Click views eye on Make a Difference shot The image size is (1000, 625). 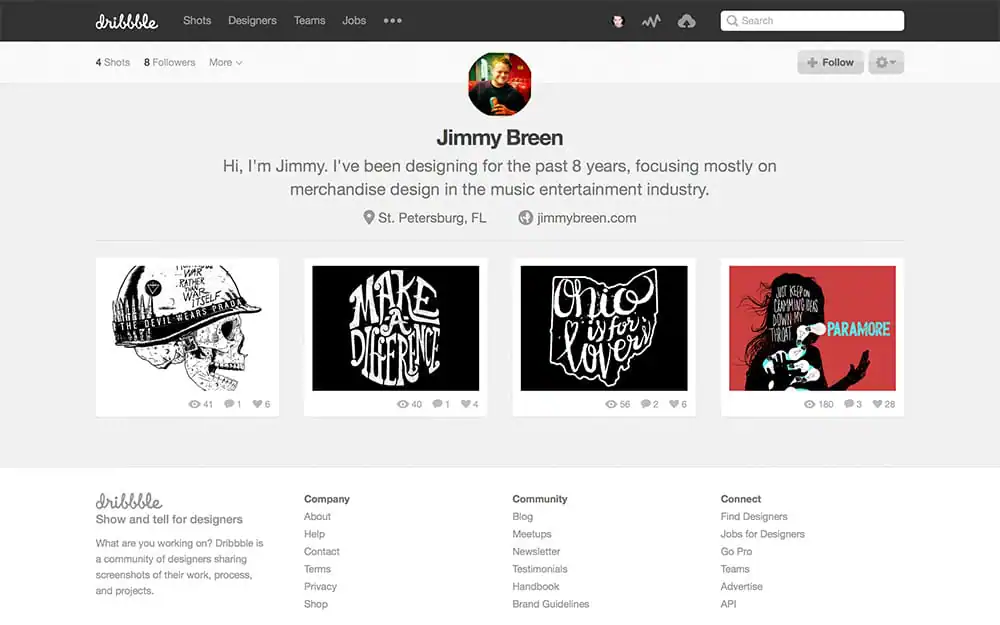(402, 404)
